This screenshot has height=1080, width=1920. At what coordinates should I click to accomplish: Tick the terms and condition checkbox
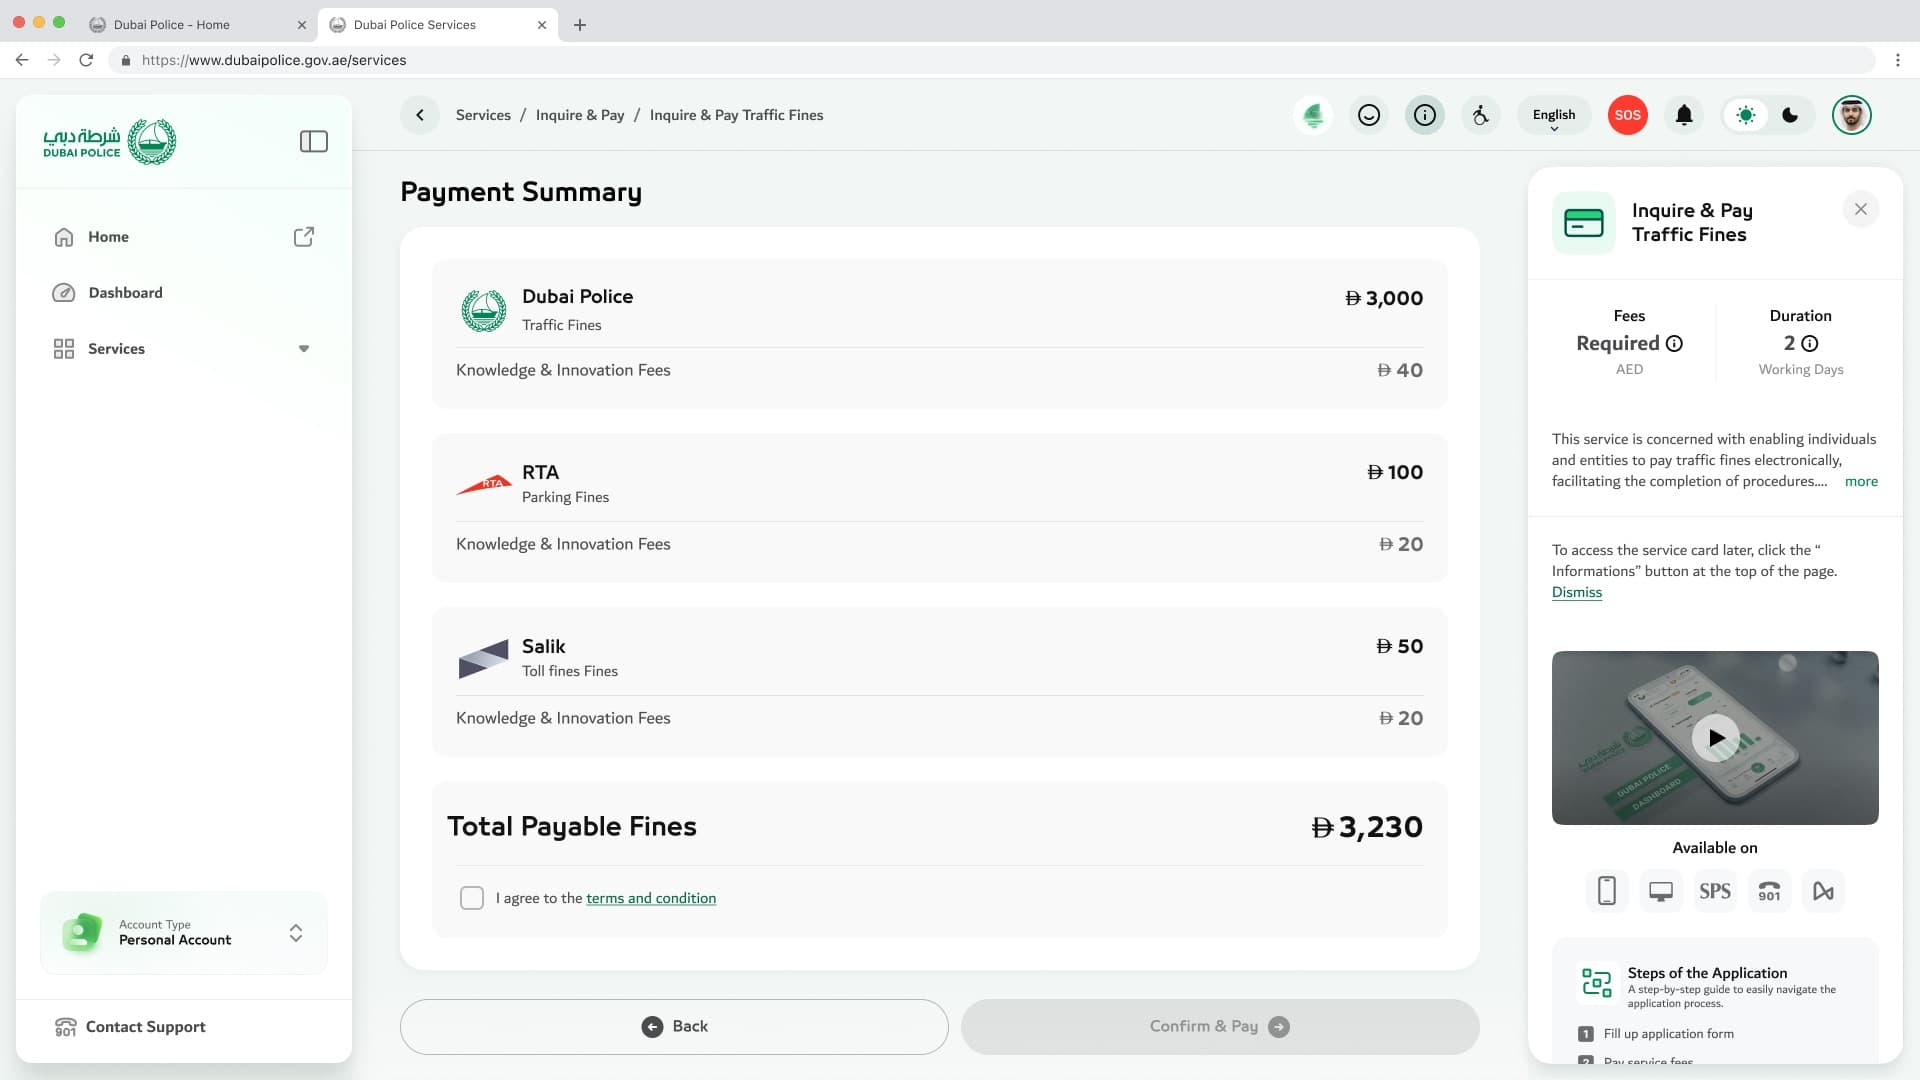(x=472, y=898)
